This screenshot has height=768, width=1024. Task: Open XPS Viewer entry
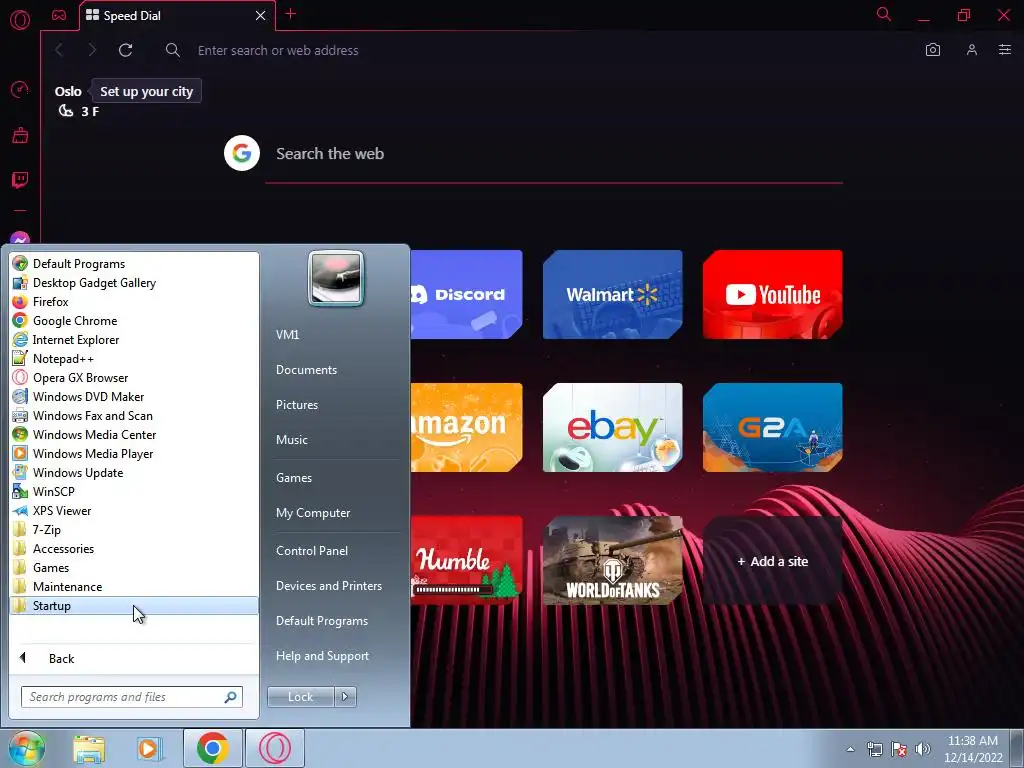(134, 511)
